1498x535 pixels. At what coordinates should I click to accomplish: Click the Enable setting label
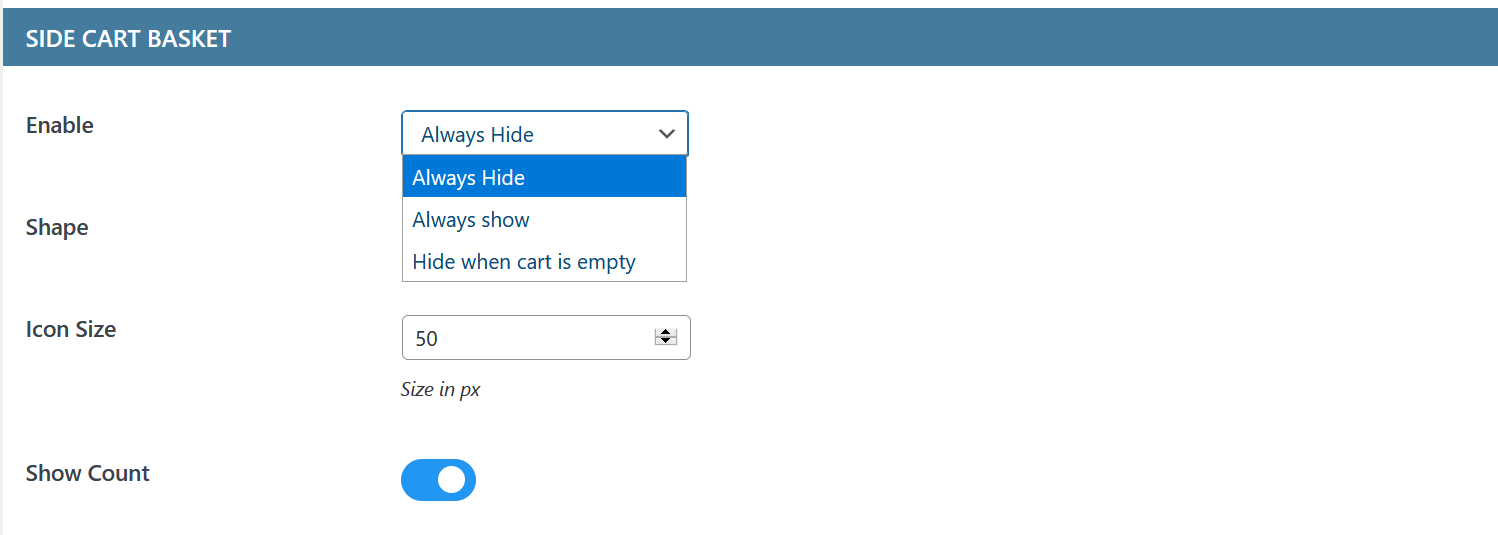[x=60, y=126]
